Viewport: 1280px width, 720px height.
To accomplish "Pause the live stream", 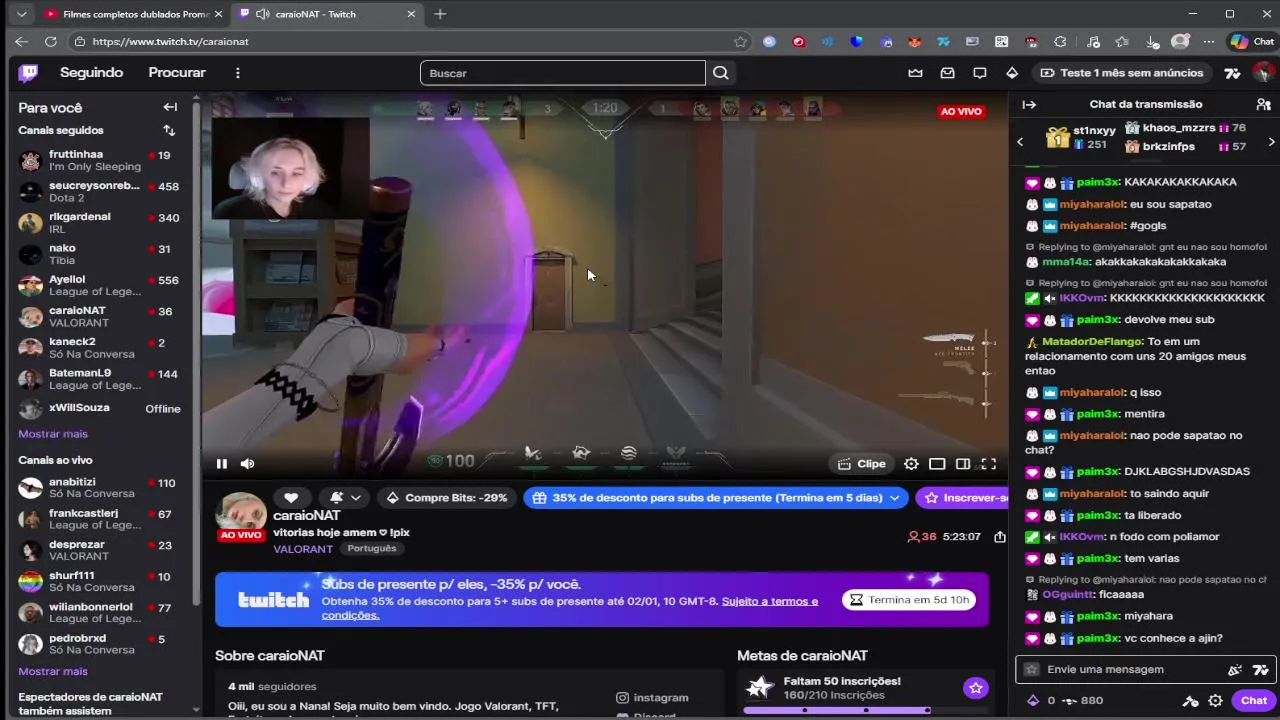I will click(222, 464).
